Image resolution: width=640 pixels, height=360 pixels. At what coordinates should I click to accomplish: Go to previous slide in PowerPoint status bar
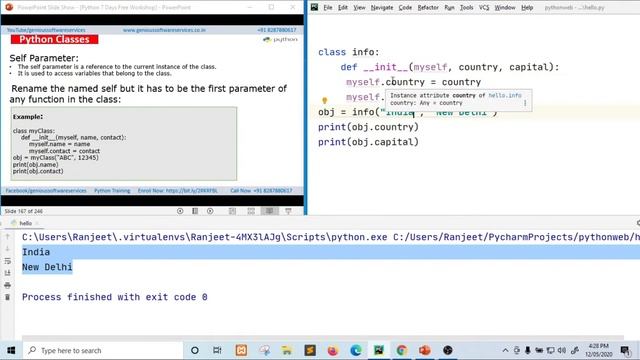point(180,211)
